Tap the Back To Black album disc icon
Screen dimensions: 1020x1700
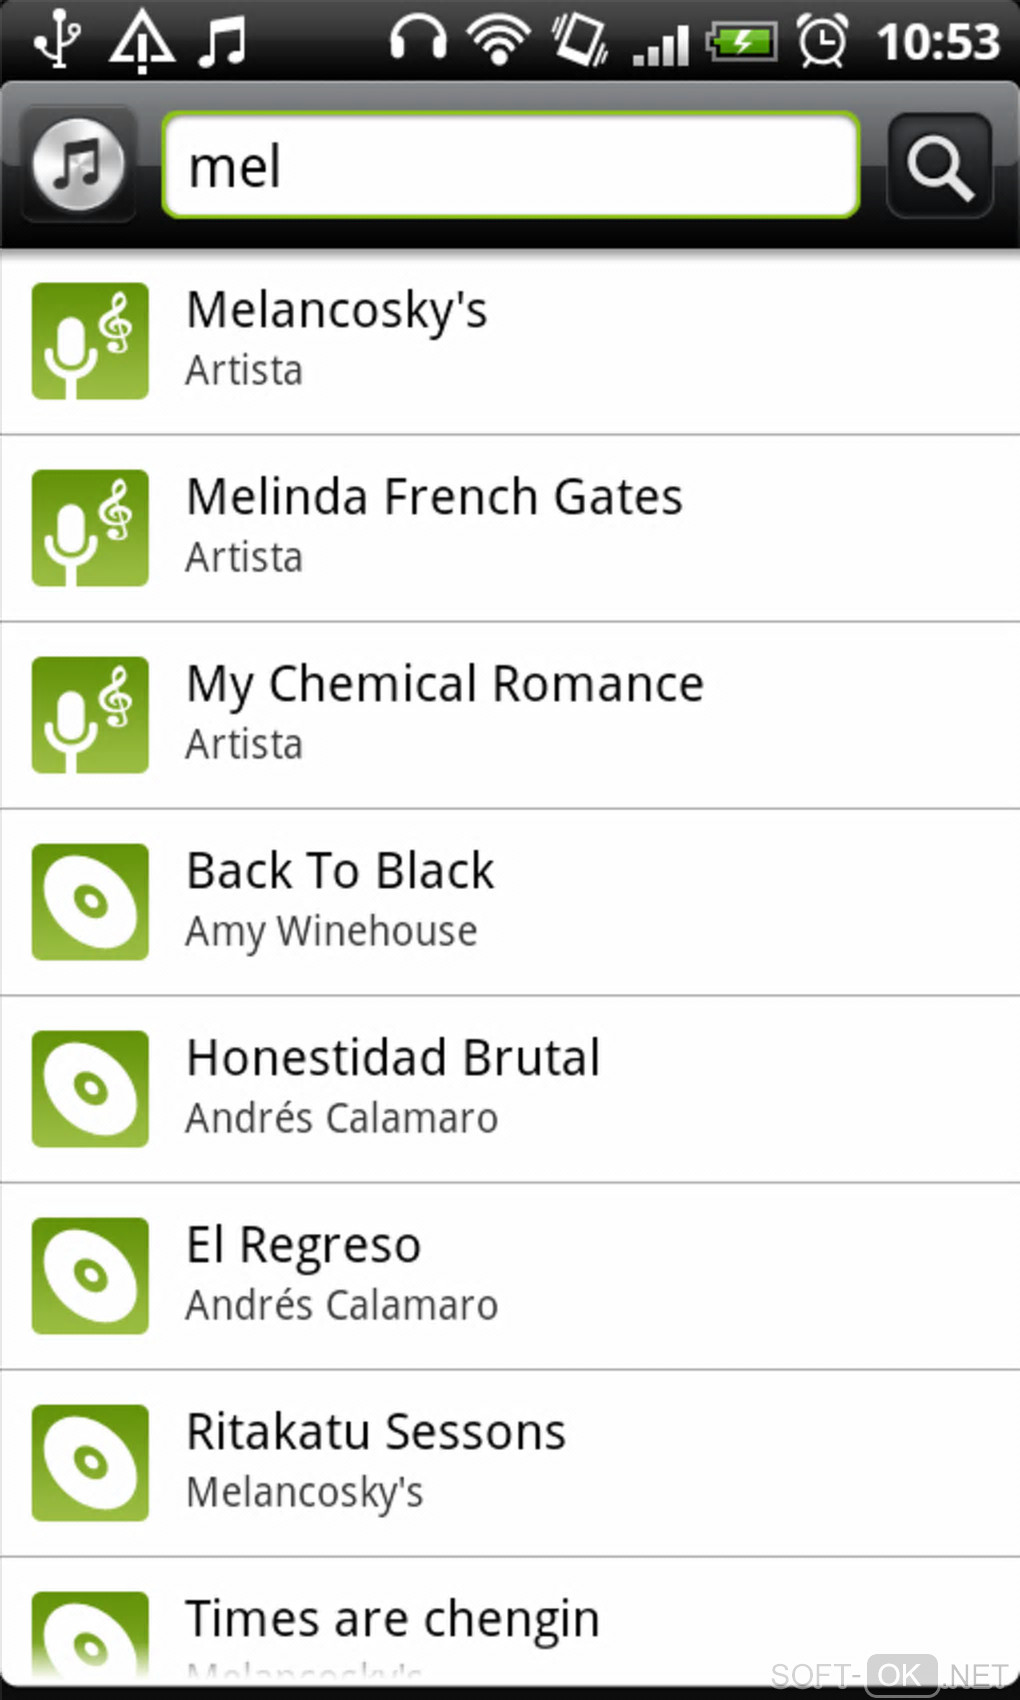(90, 902)
